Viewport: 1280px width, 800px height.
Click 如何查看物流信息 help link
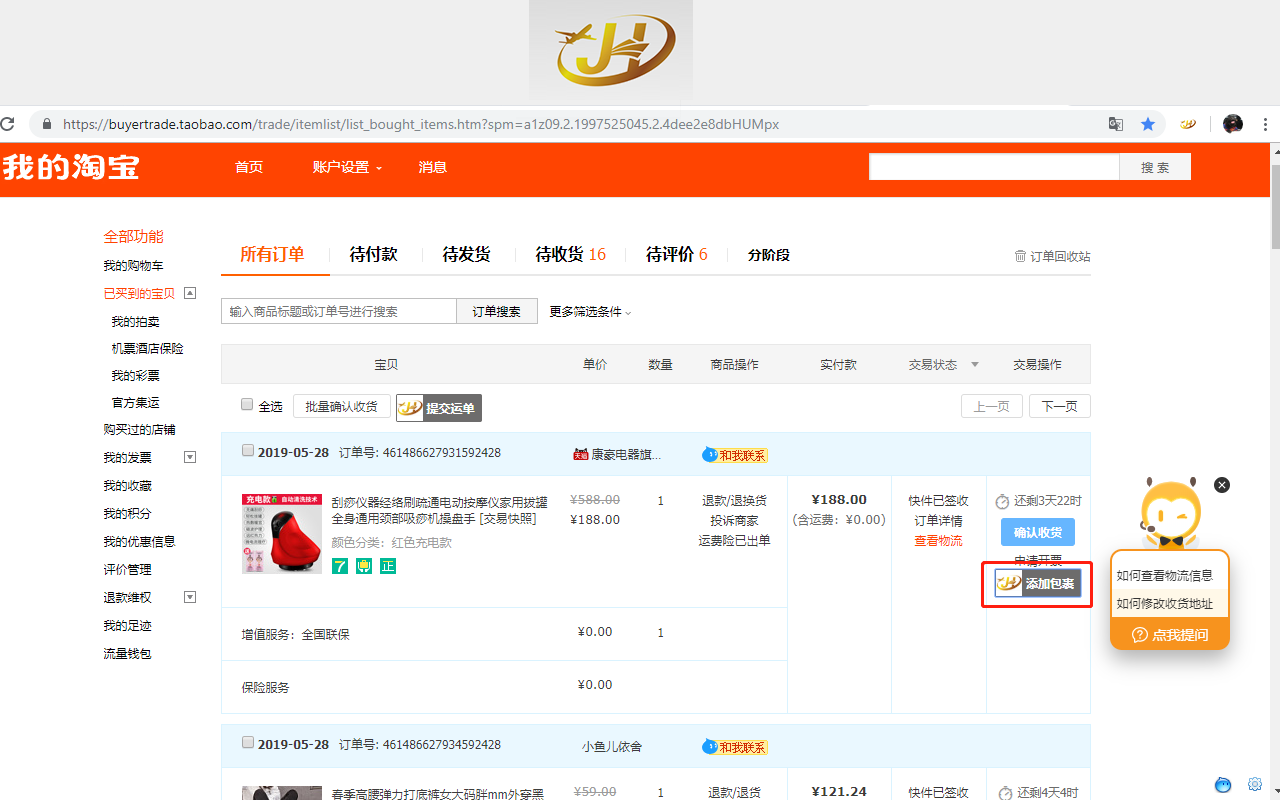(x=1165, y=576)
